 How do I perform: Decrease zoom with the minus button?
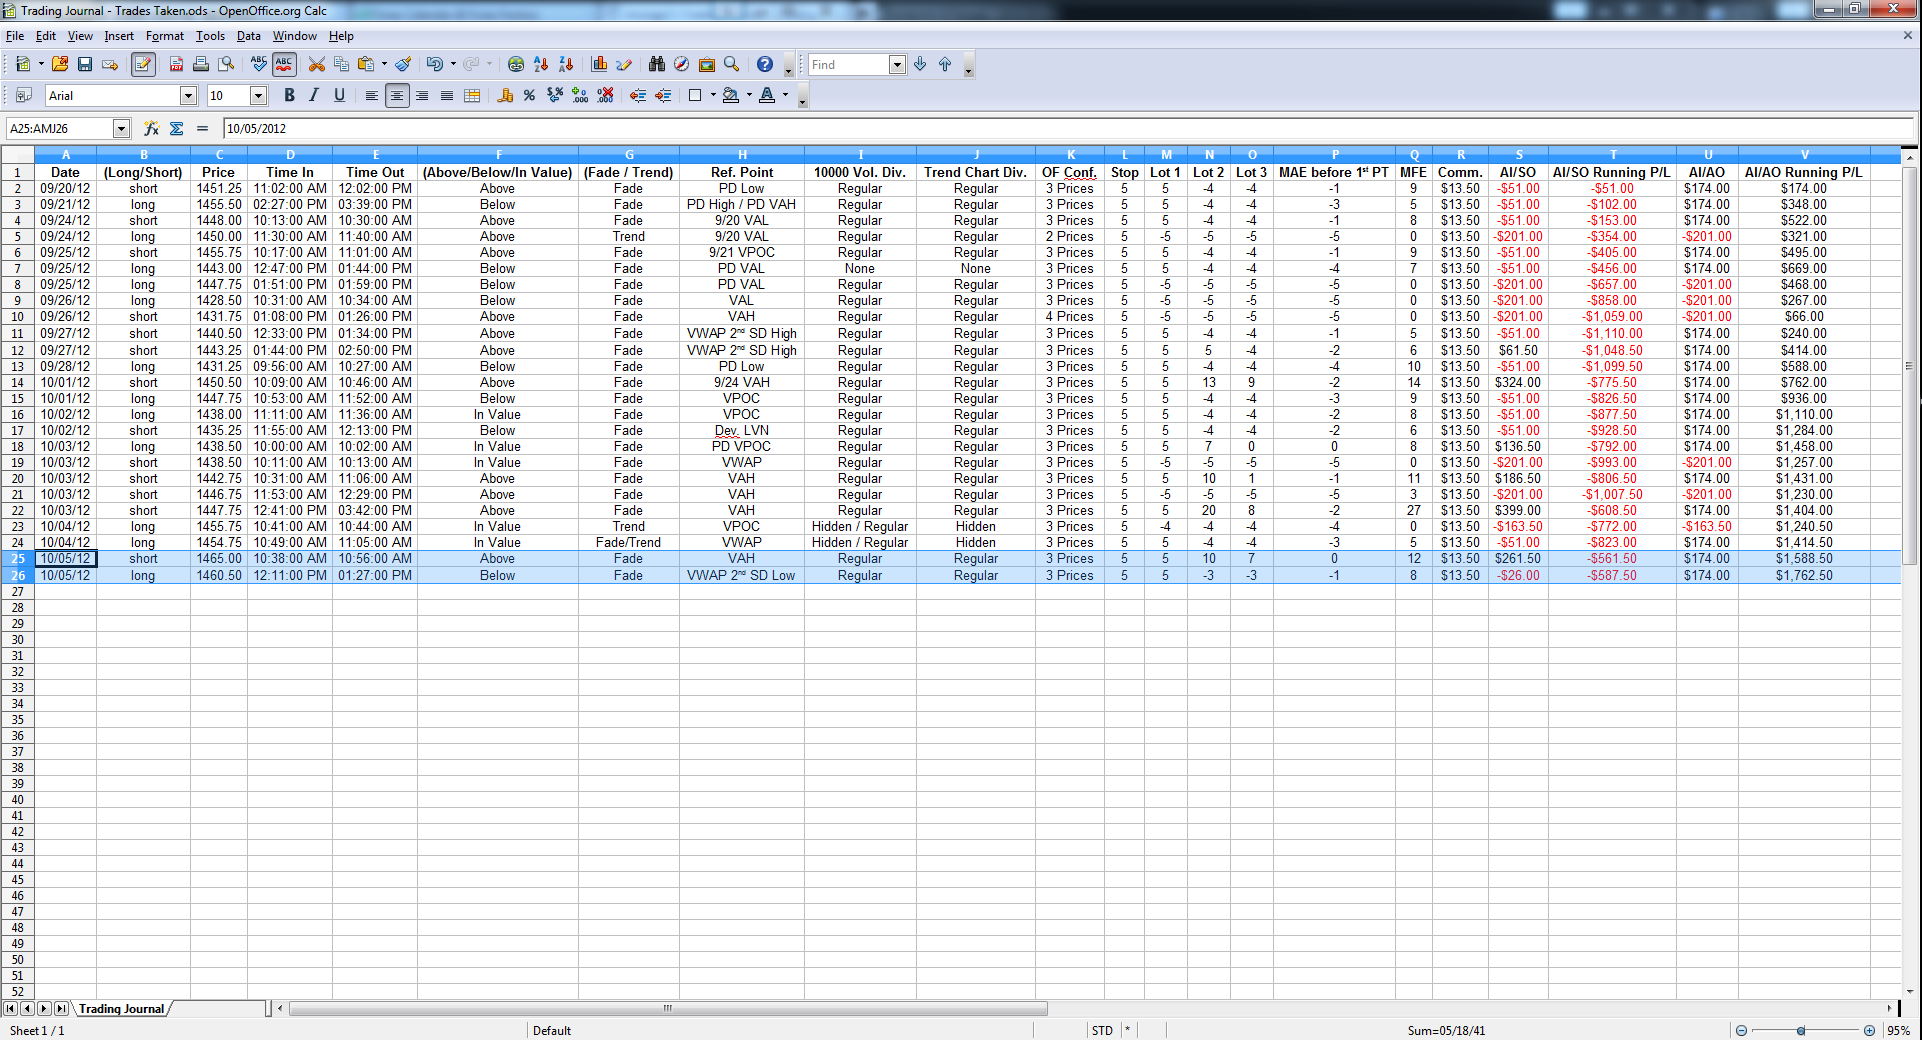click(x=1741, y=1030)
